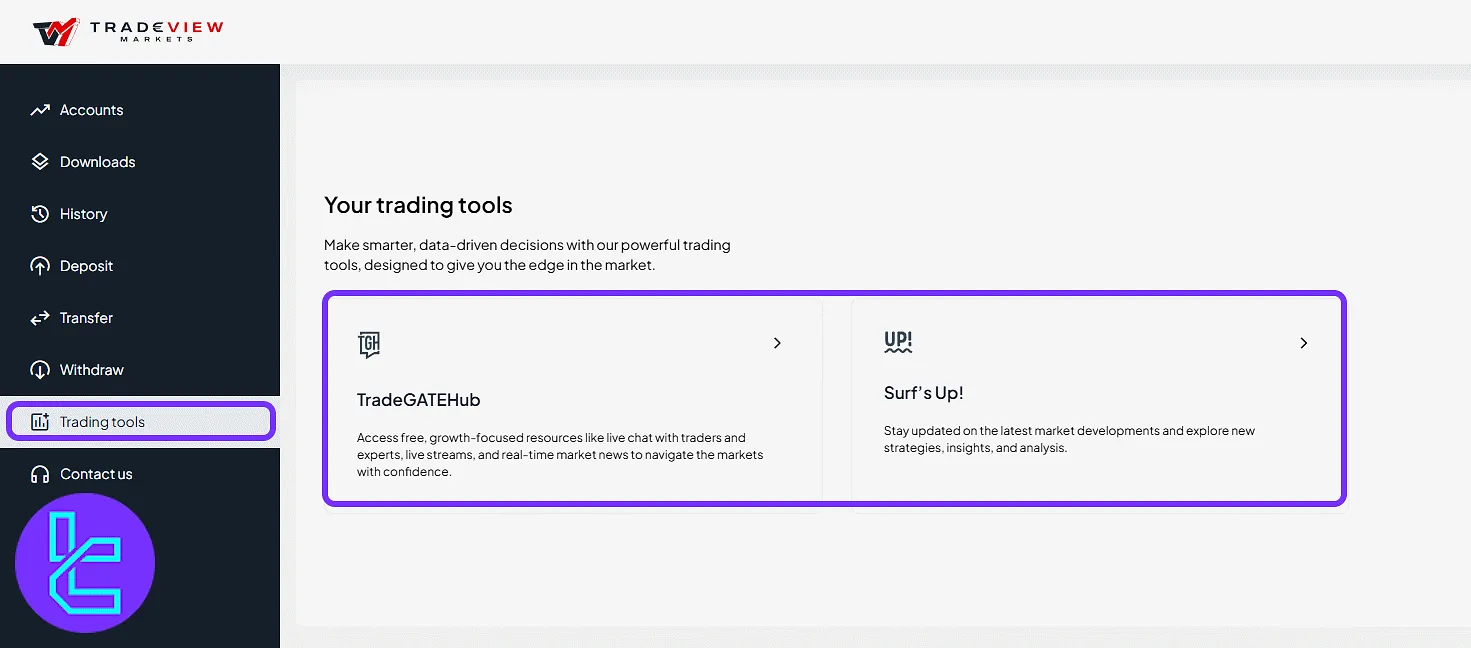1471x648 pixels.
Task: Click the Downloads layers icon
Action: [x=40, y=162]
